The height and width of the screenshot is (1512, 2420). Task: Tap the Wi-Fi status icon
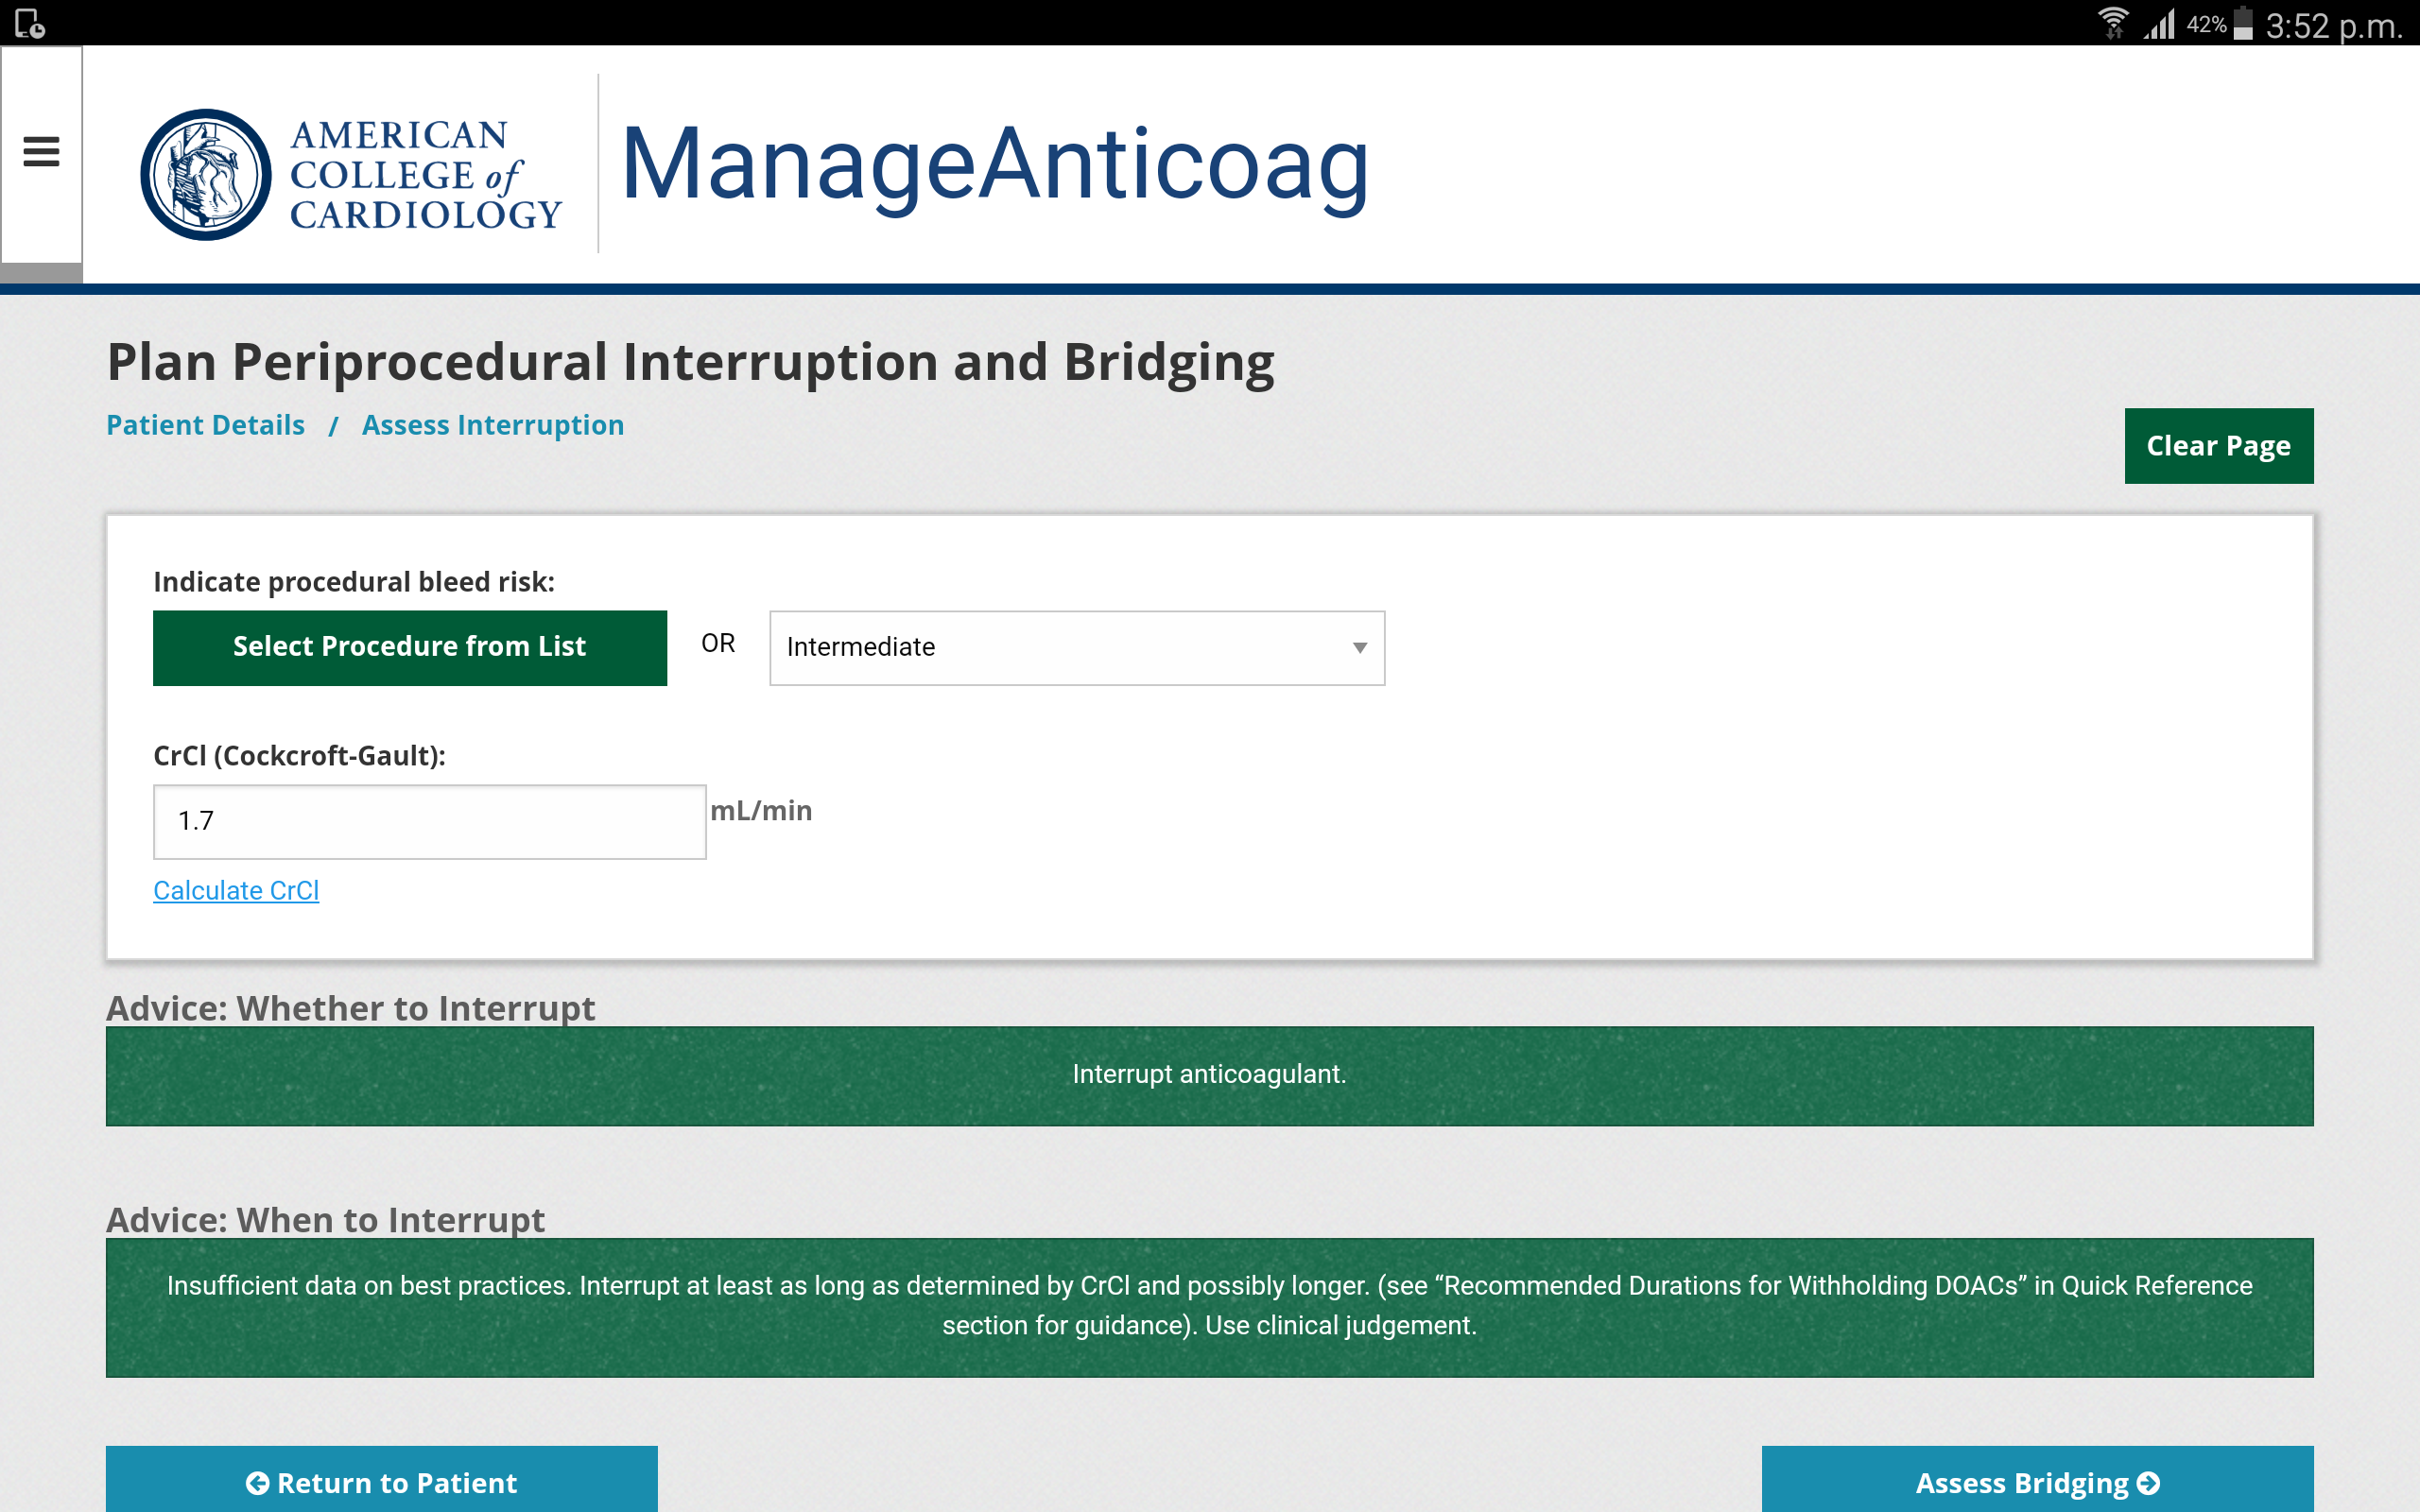point(2112,23)
